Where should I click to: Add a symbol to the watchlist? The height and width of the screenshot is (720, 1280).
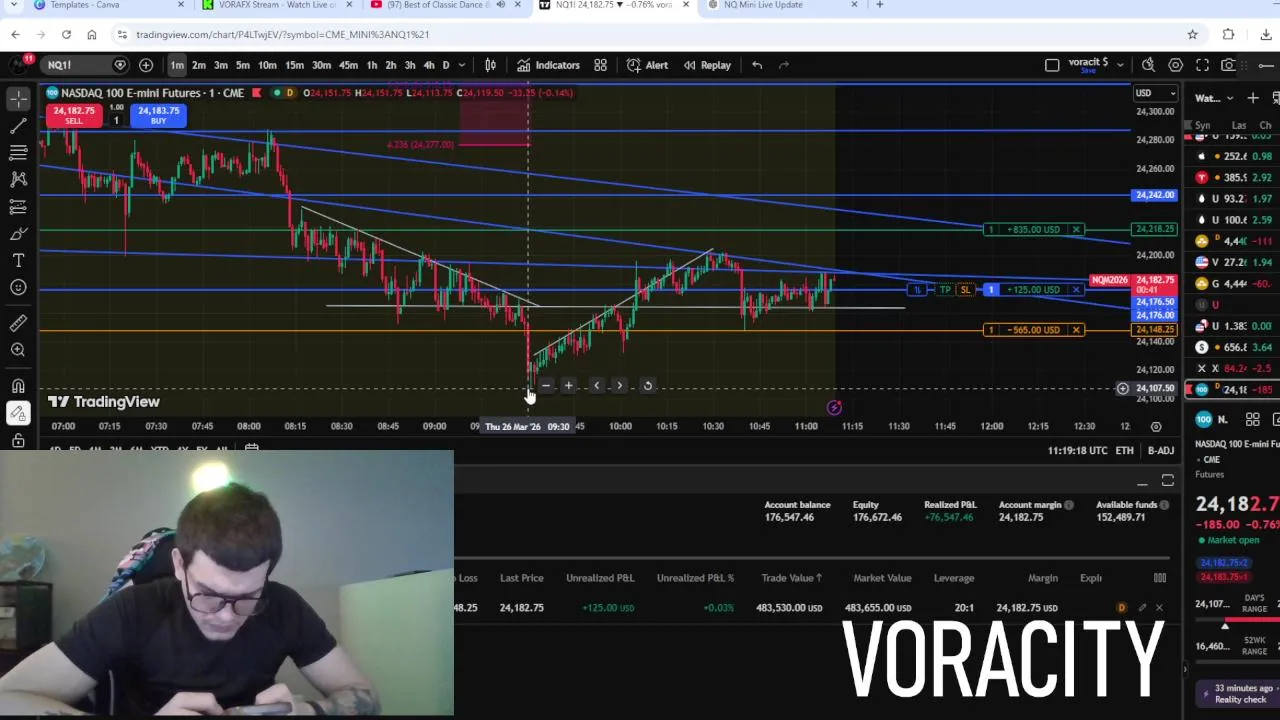tap(1253, 98)
